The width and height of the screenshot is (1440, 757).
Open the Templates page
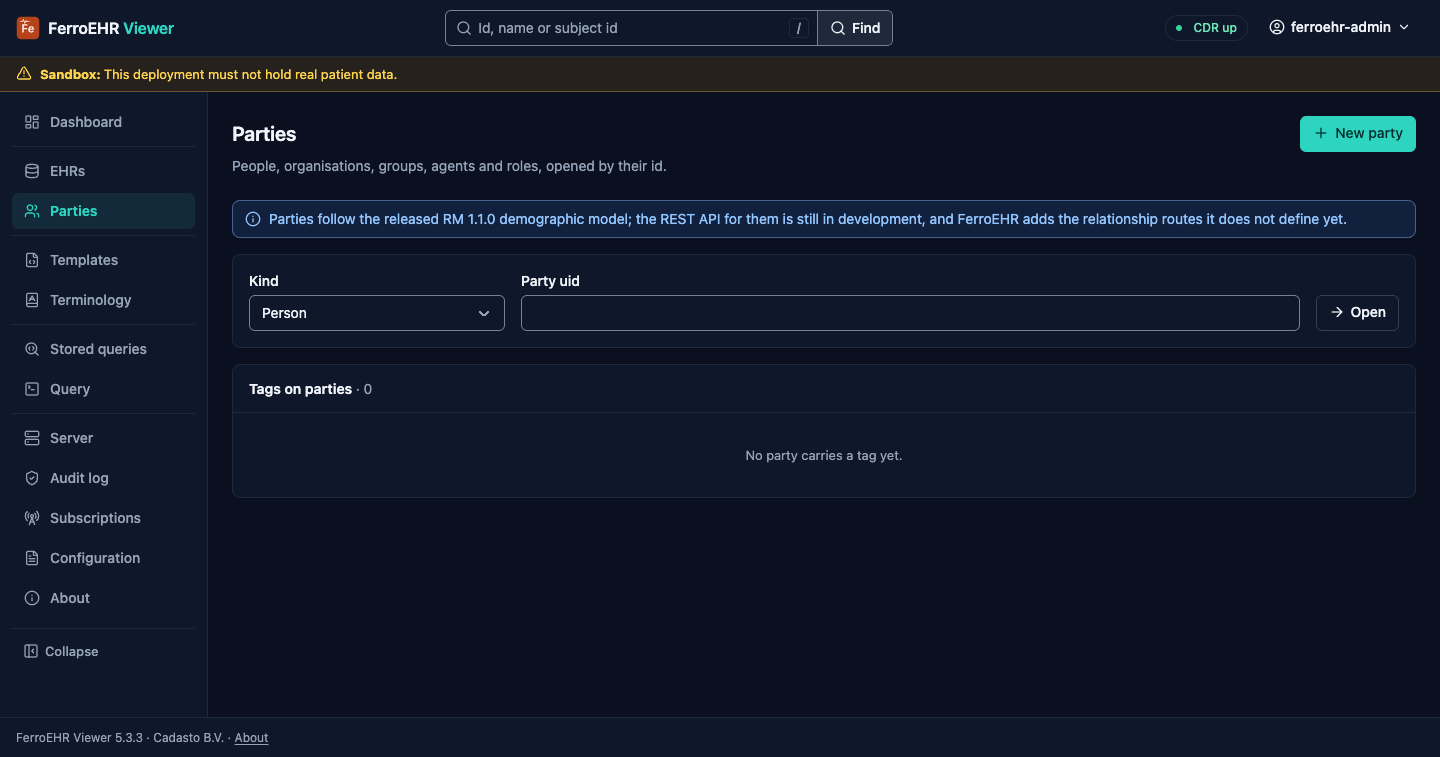103,260
